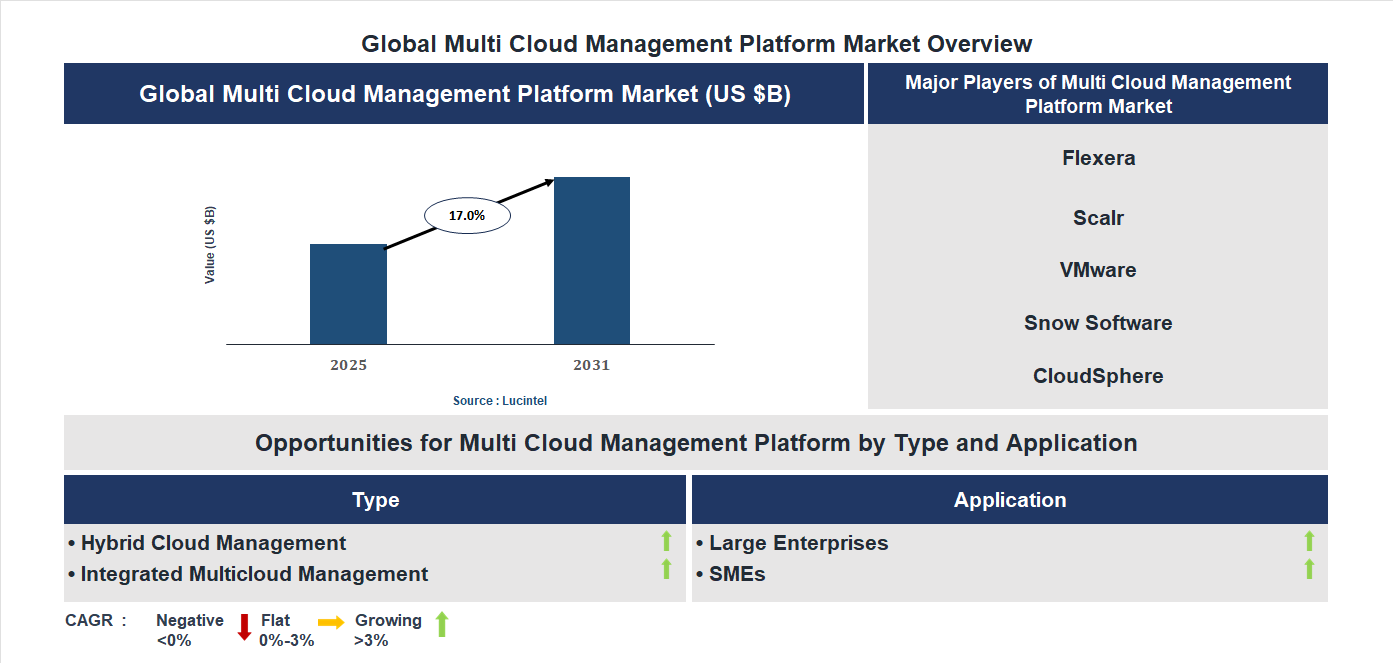Click the 2025 axis label
The width and height of the screenshot is (1393, 663).
[348, 365]
